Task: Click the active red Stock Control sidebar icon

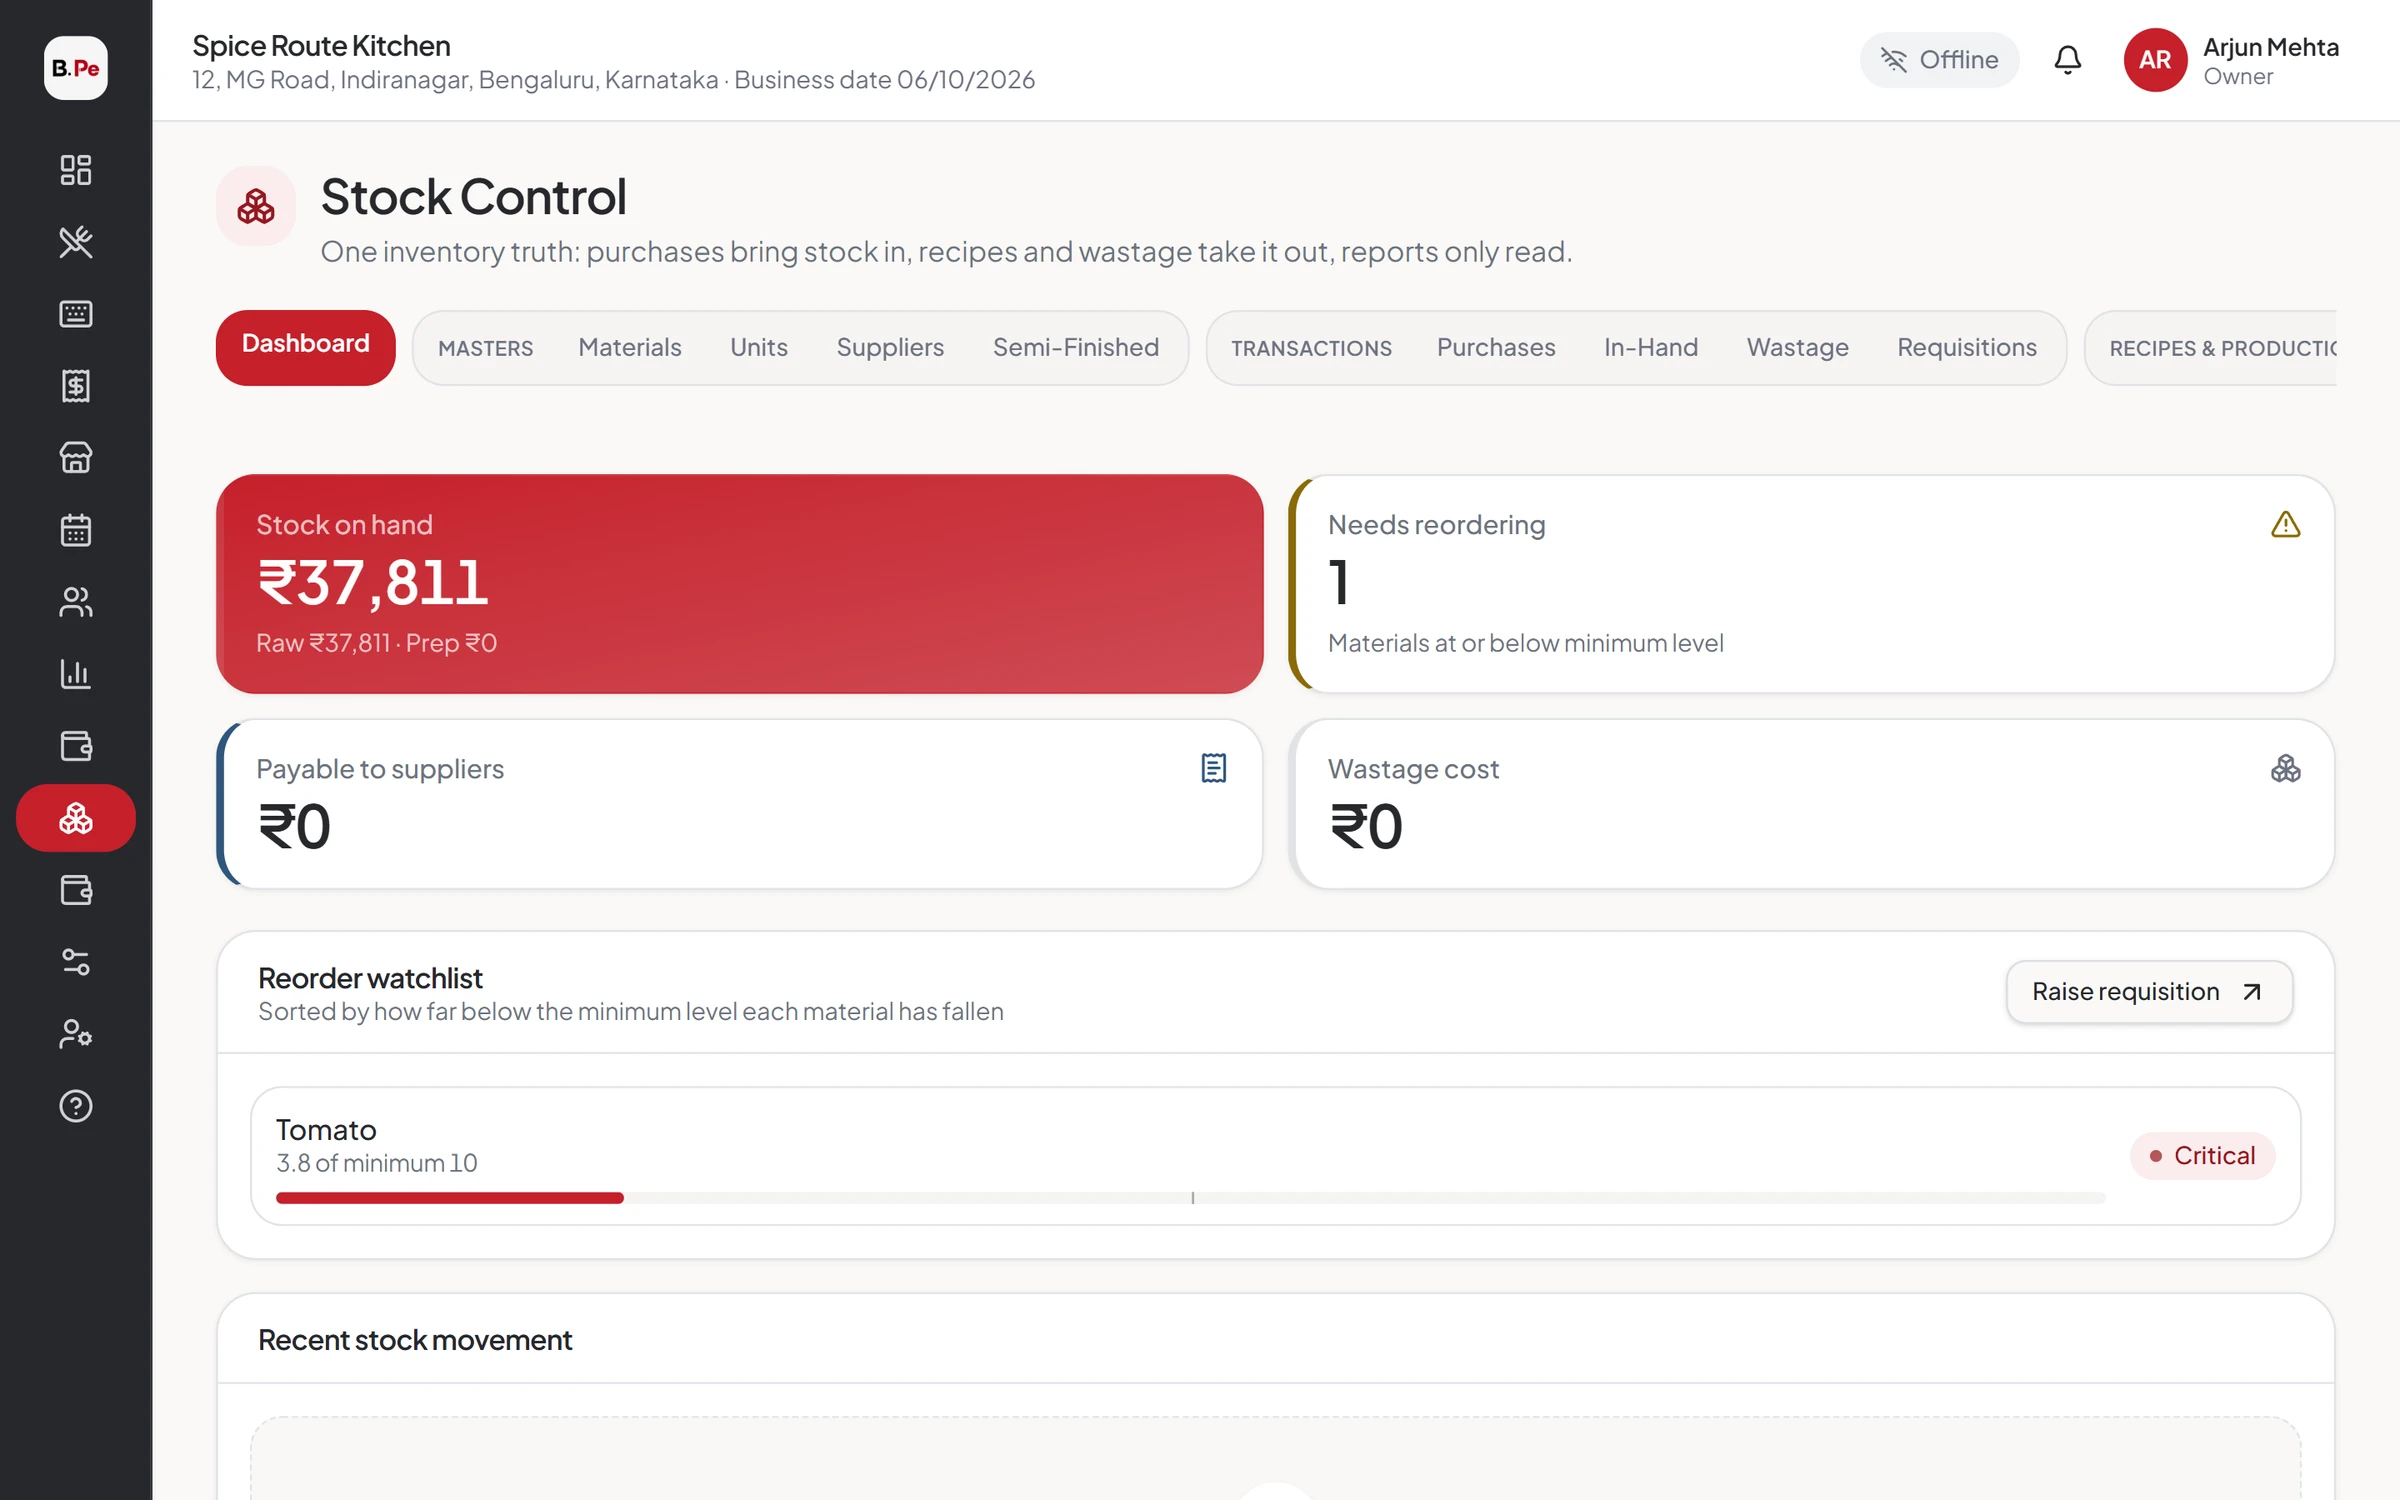Action: (76, 818)
